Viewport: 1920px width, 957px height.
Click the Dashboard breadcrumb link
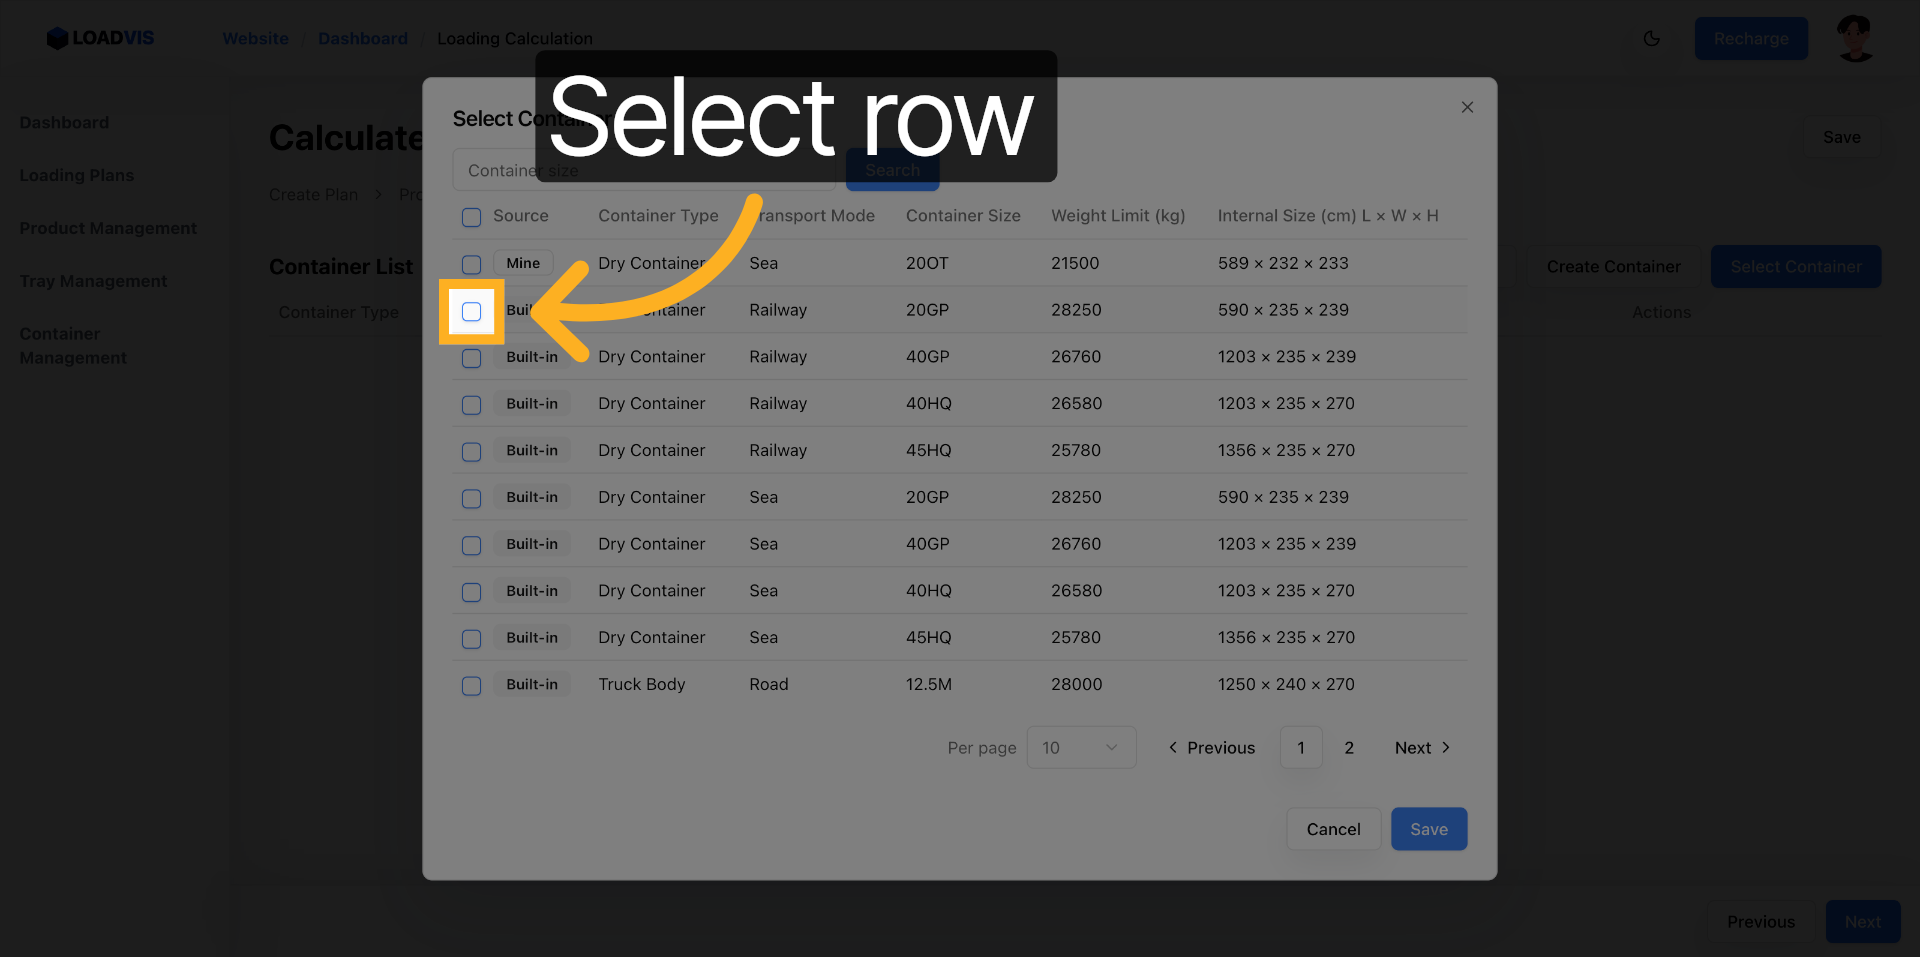pos(363,39)
